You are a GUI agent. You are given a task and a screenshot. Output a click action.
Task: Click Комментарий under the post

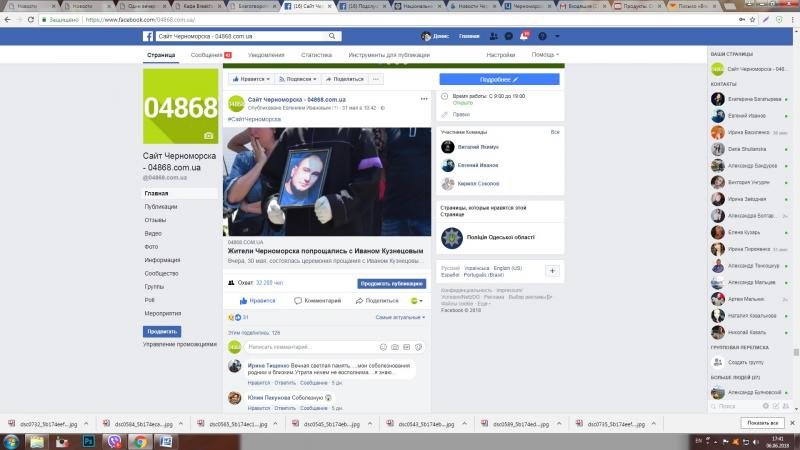pyautogui.click(x=317, y=301)
